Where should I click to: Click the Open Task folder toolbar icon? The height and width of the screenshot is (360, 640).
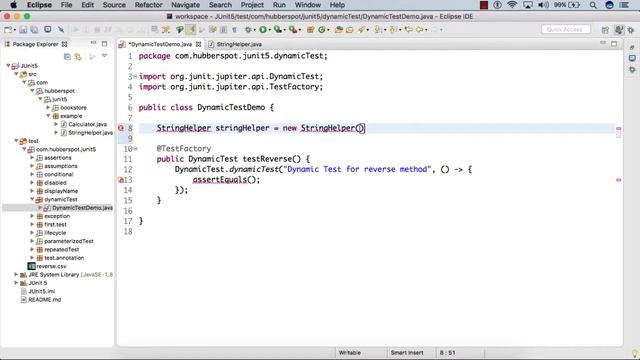[350, 29]
